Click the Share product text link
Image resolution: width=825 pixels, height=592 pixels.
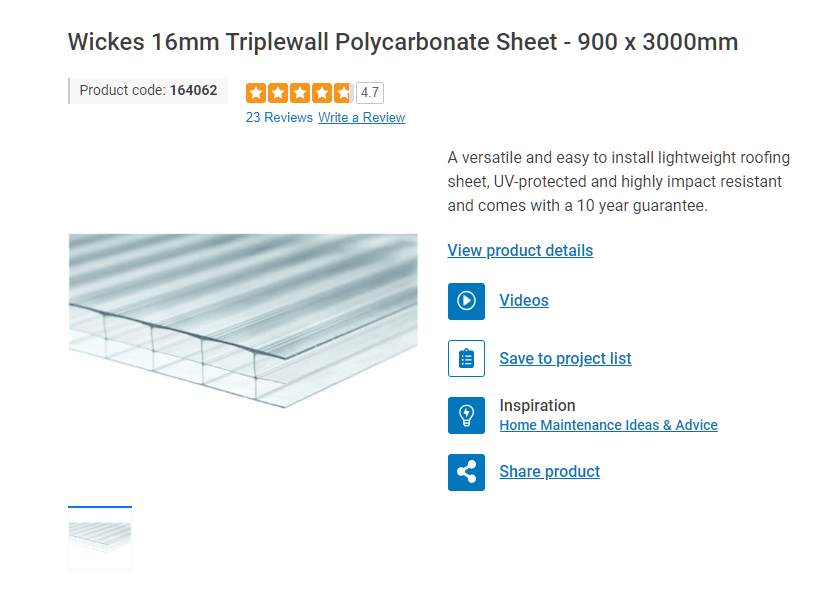(549, 472)
